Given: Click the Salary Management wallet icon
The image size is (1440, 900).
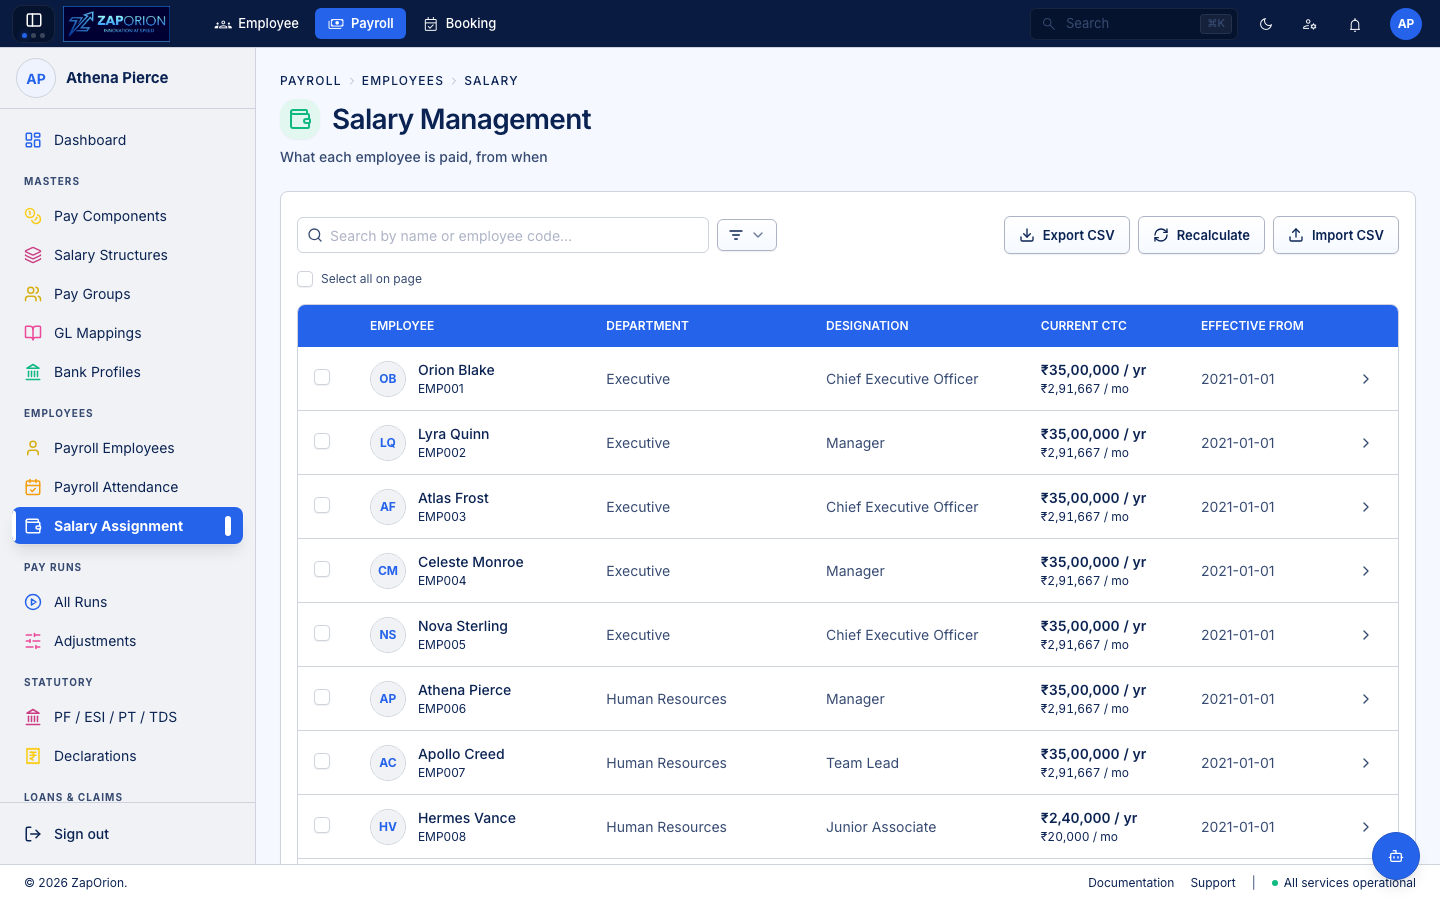Looking at the screenshot, I should coord(300,119).
